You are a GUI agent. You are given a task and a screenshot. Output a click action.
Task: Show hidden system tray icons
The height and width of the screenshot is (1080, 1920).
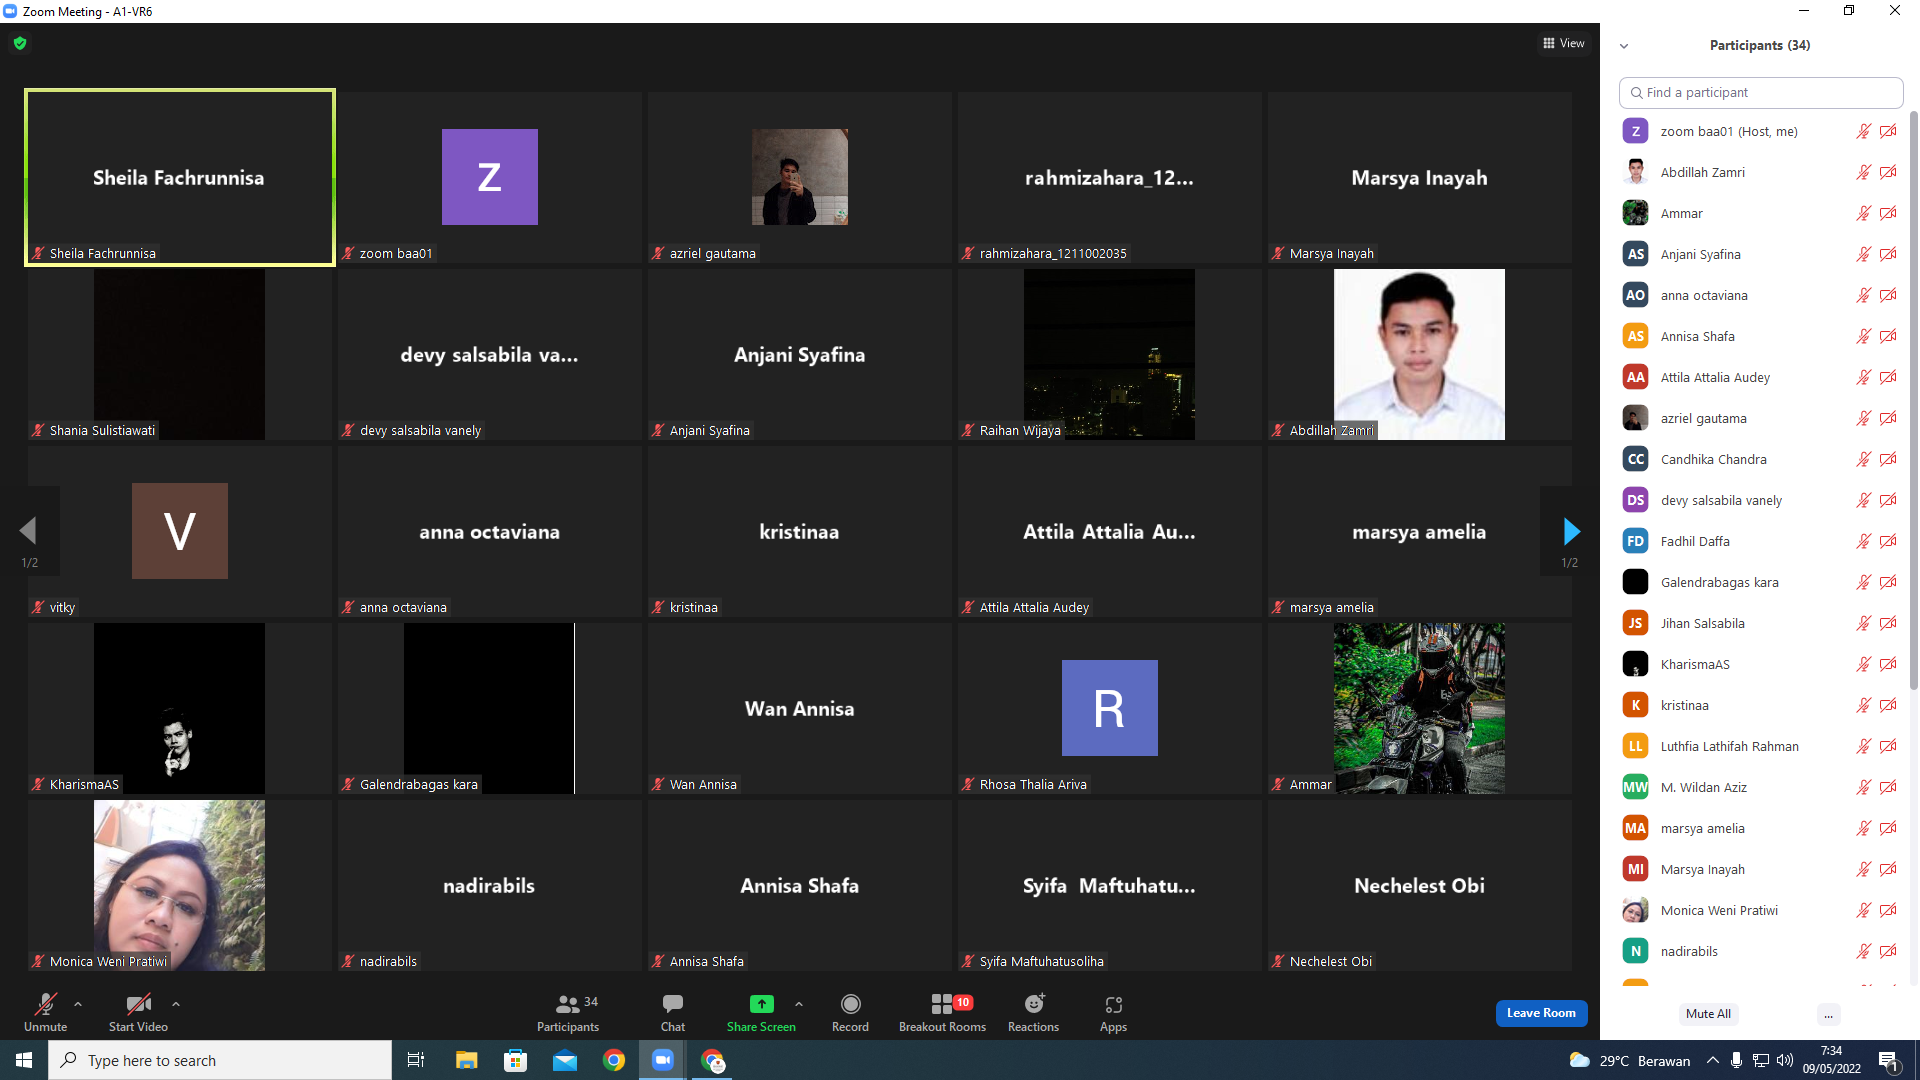tap(1713, 1060)
